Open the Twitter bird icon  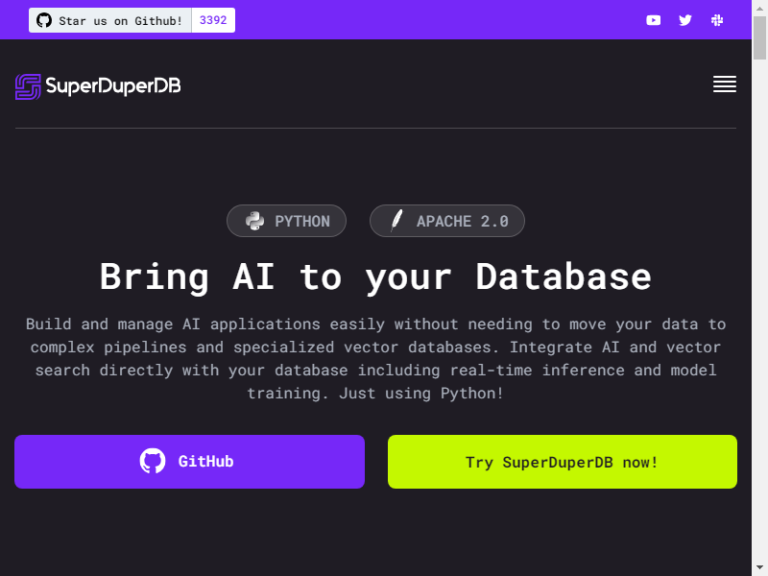tap(685, 20)
